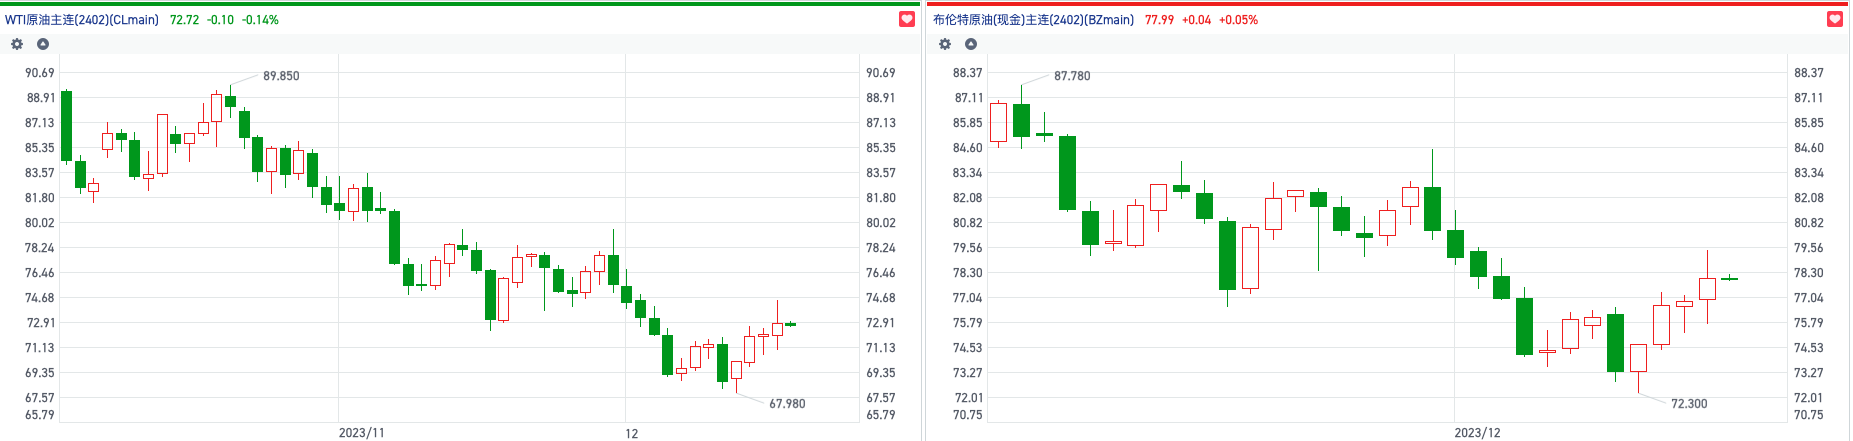Image resolution: width=1853 pixels, height=441 pixels.
Task: Open settings gear for Brent crude chart
Action: (945, 44)
